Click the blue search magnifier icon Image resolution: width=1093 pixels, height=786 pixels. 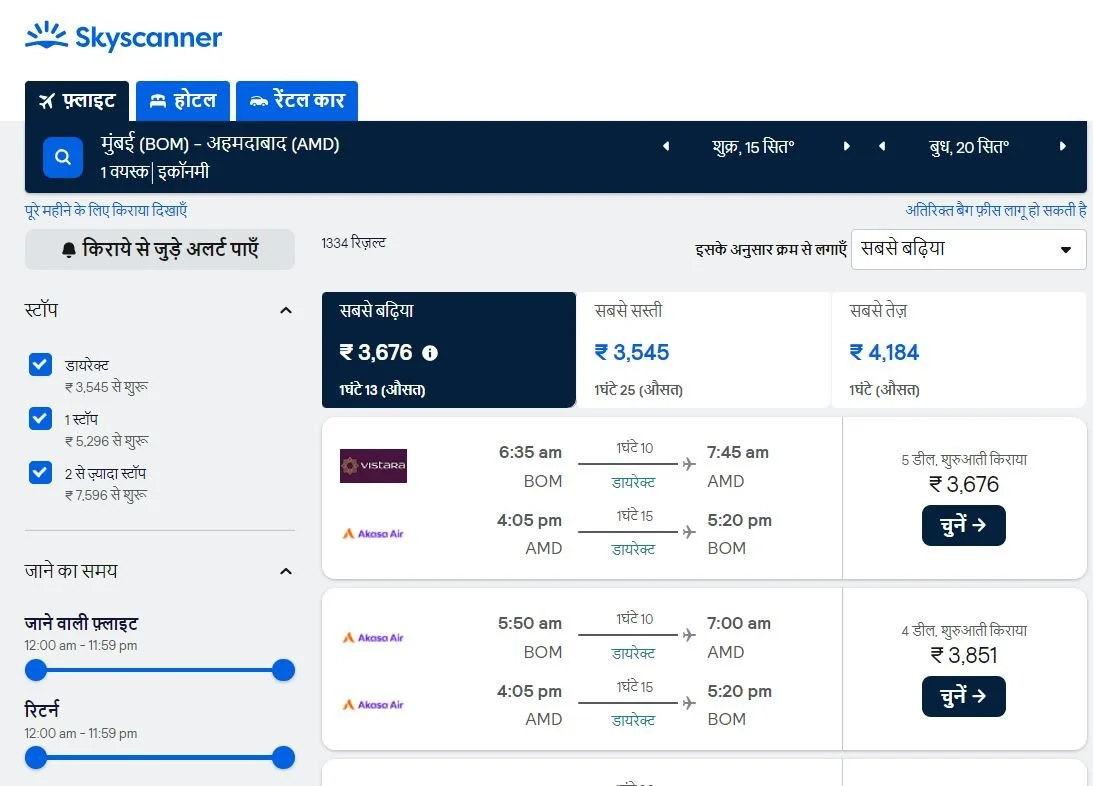62,157
